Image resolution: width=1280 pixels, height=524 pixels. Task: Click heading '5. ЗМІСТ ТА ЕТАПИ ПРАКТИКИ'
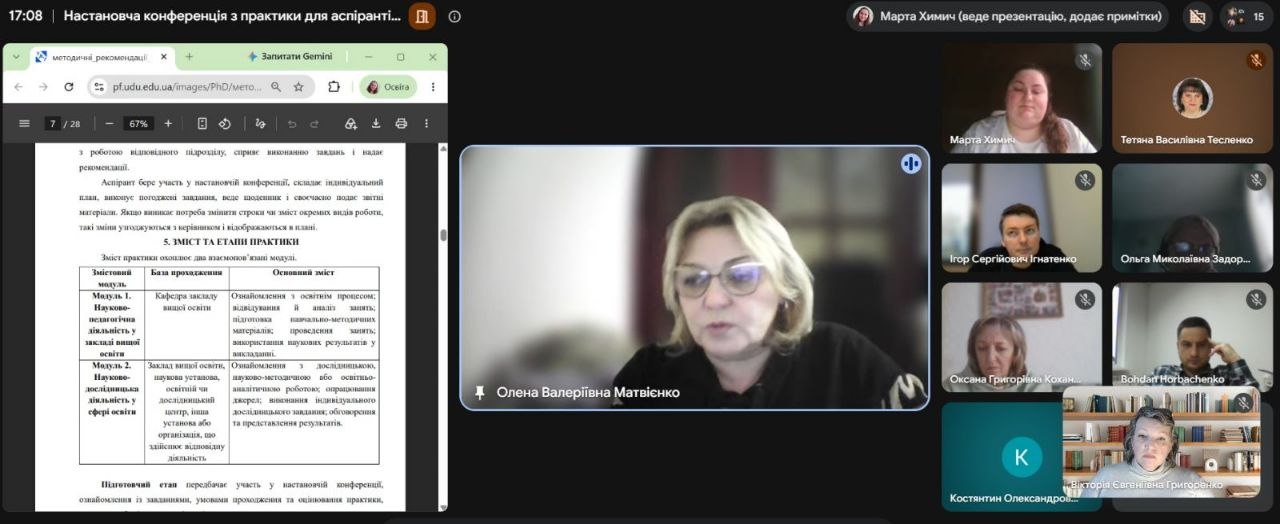pos(231,242)
